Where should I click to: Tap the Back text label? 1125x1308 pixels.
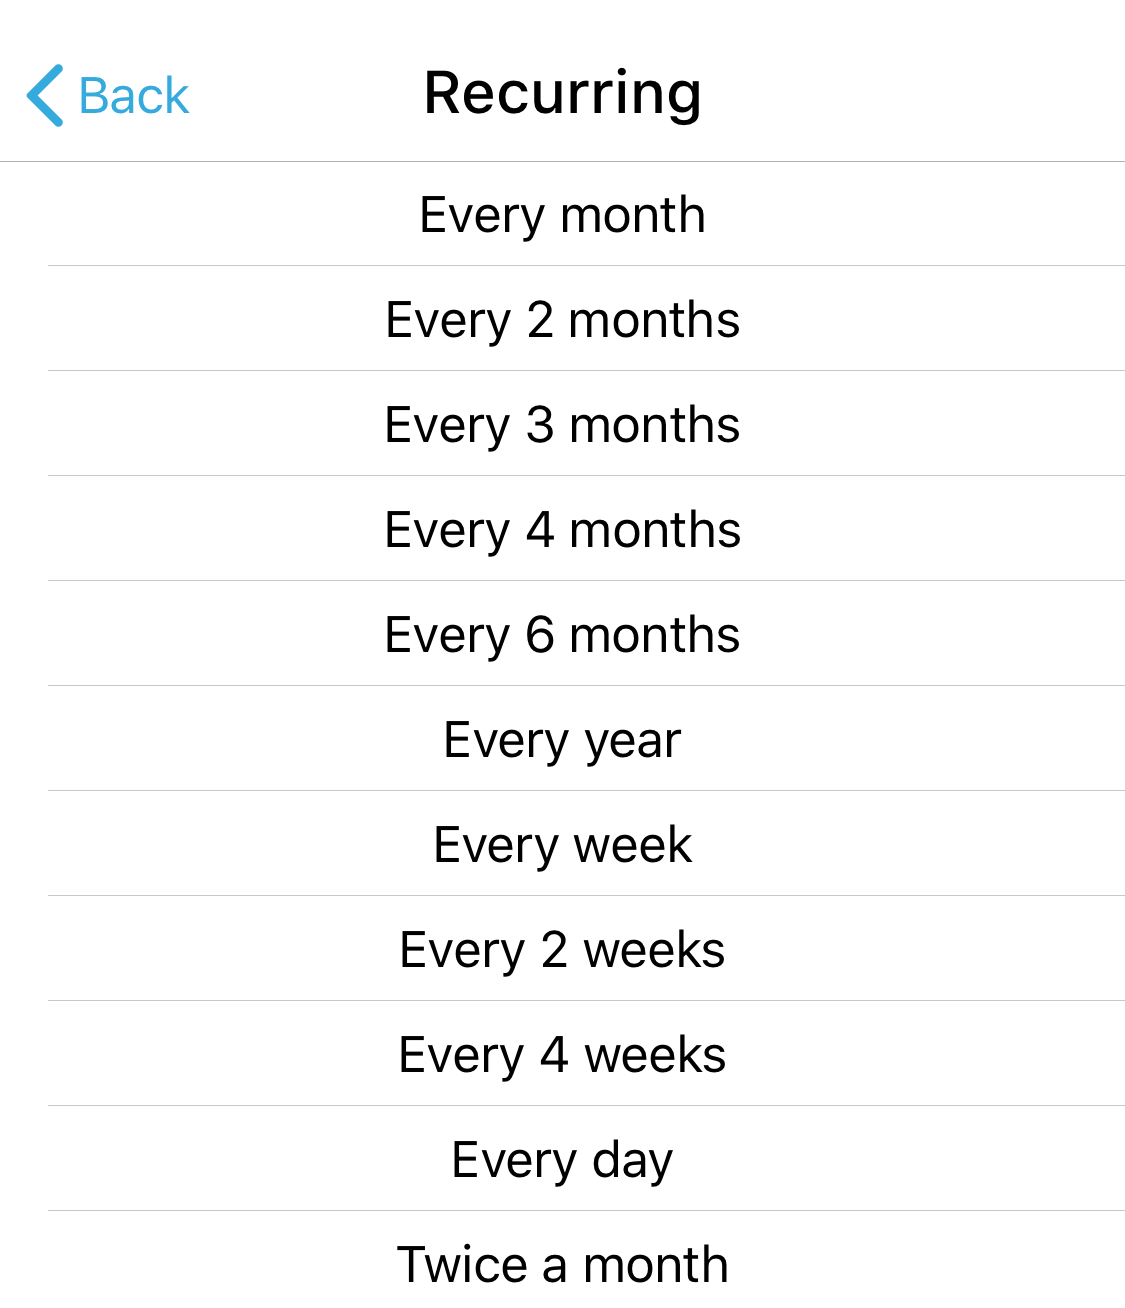(x=133, y=97)
